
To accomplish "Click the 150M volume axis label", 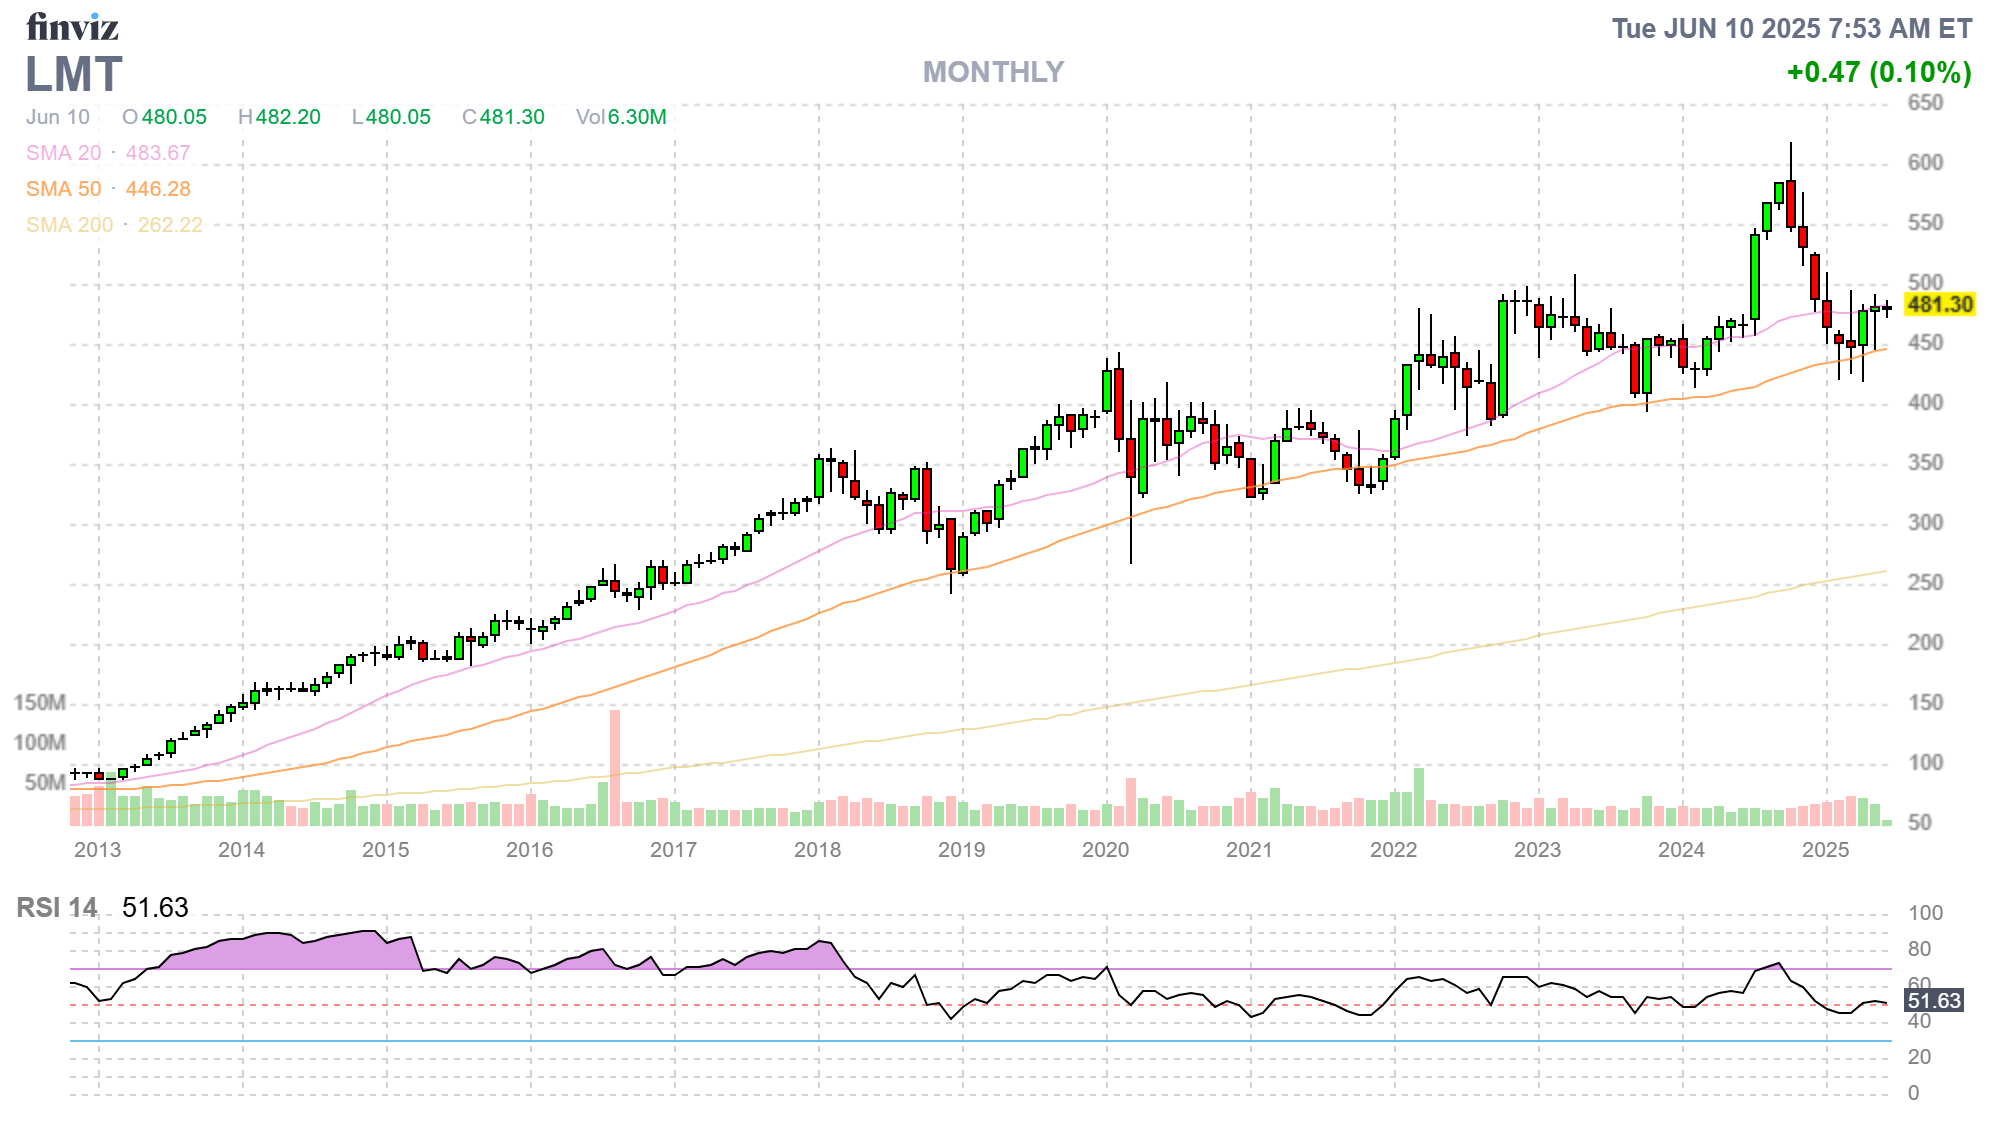I will point(40,703).
